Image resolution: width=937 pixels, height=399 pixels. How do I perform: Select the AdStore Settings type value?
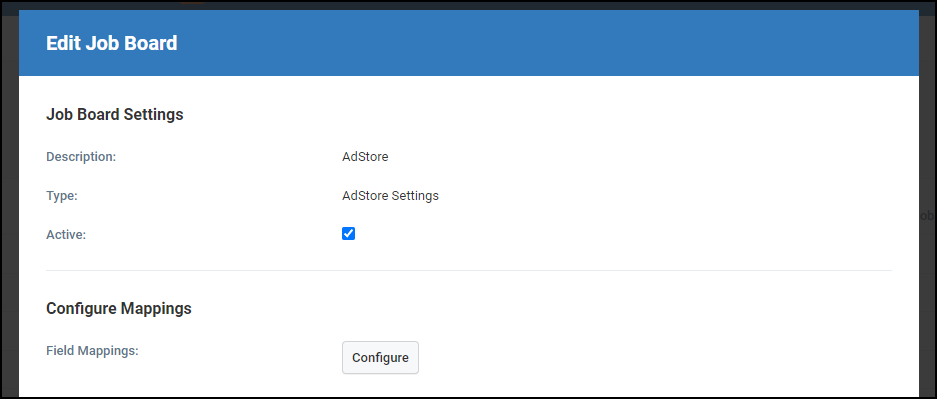[x=390, y=195]
